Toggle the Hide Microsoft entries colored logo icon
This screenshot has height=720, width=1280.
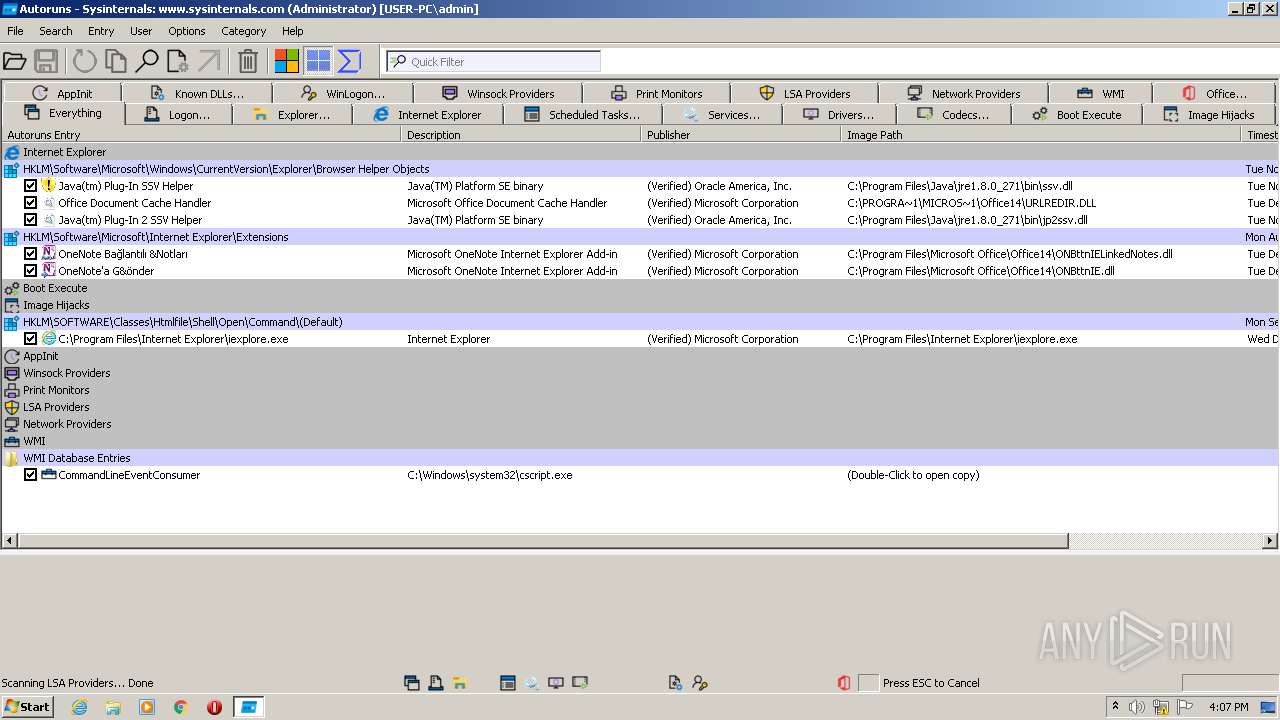pyautogui.click(x=287, y=62)
